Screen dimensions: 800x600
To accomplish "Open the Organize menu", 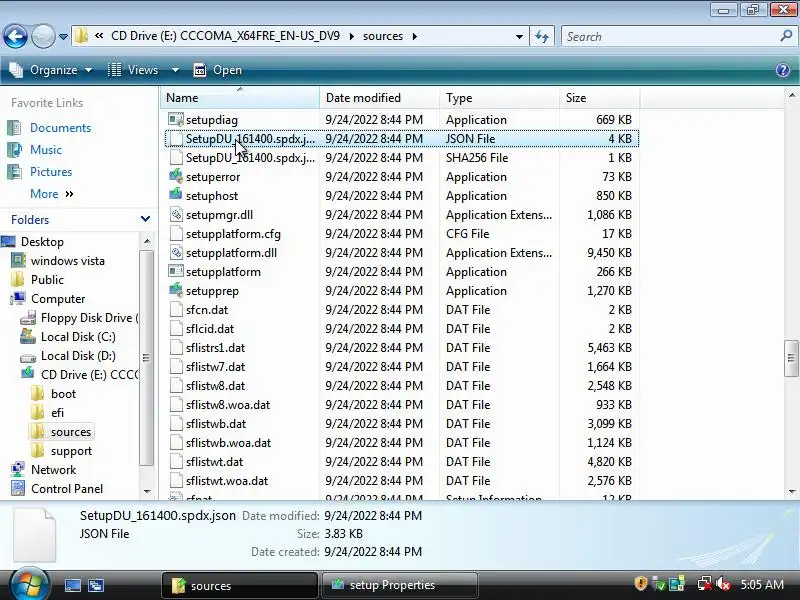I will (52, 70).
